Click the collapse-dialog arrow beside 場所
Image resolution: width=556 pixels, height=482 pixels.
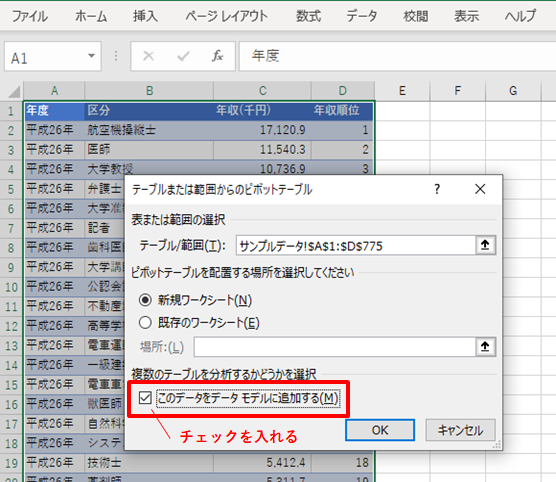coord(485,347)
